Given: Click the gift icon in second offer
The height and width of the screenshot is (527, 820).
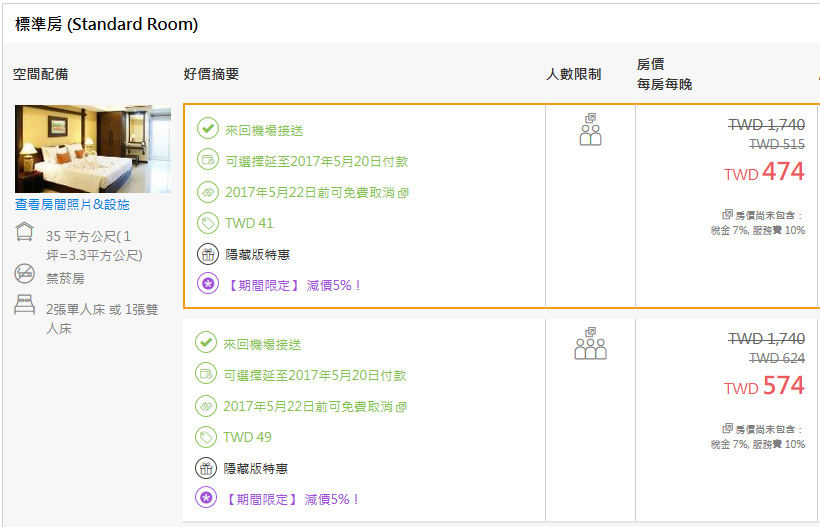Looking at the screenshot, I should pyautogui.click(x=206, y=468).
